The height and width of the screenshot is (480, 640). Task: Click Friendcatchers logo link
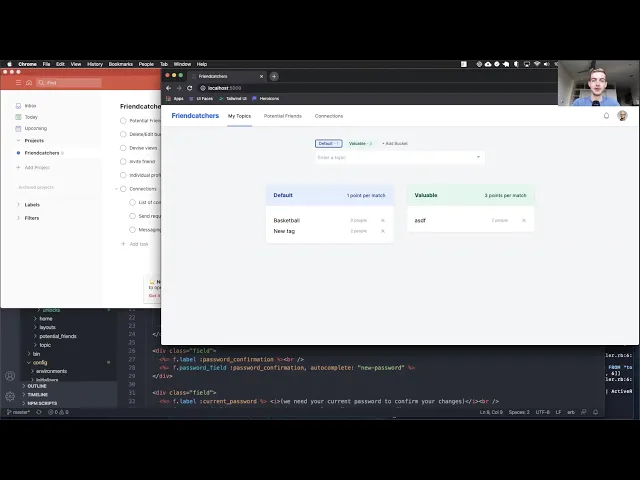click(x=195, y=116)
